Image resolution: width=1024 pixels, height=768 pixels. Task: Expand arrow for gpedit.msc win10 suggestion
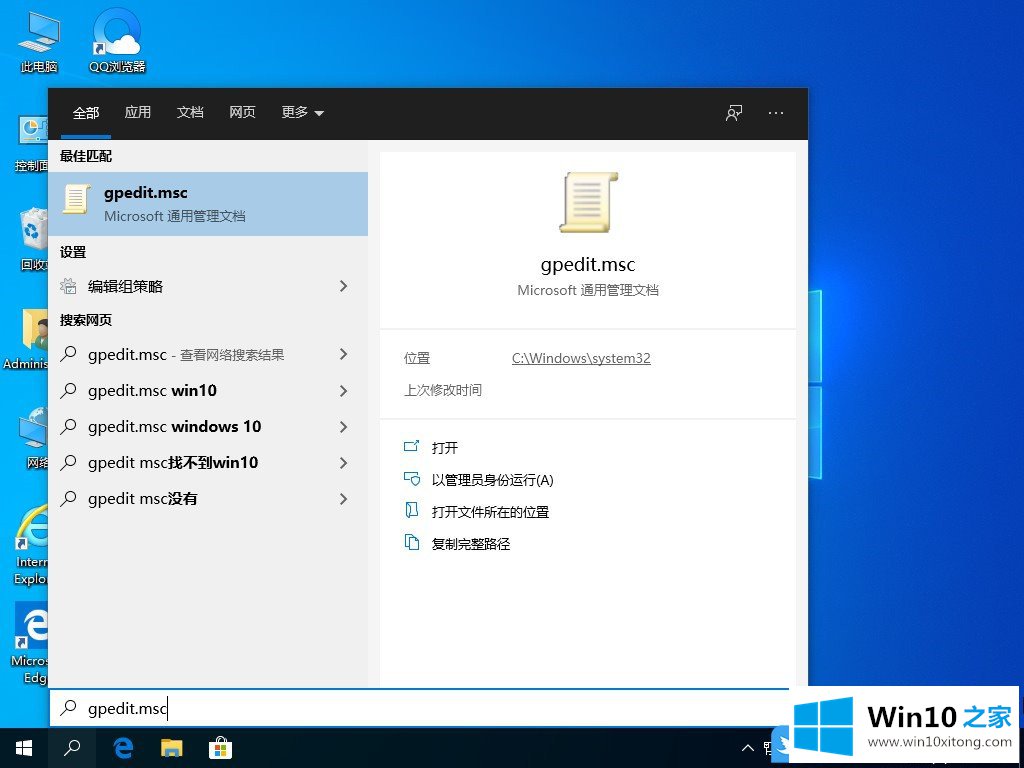tap(343, 391)
